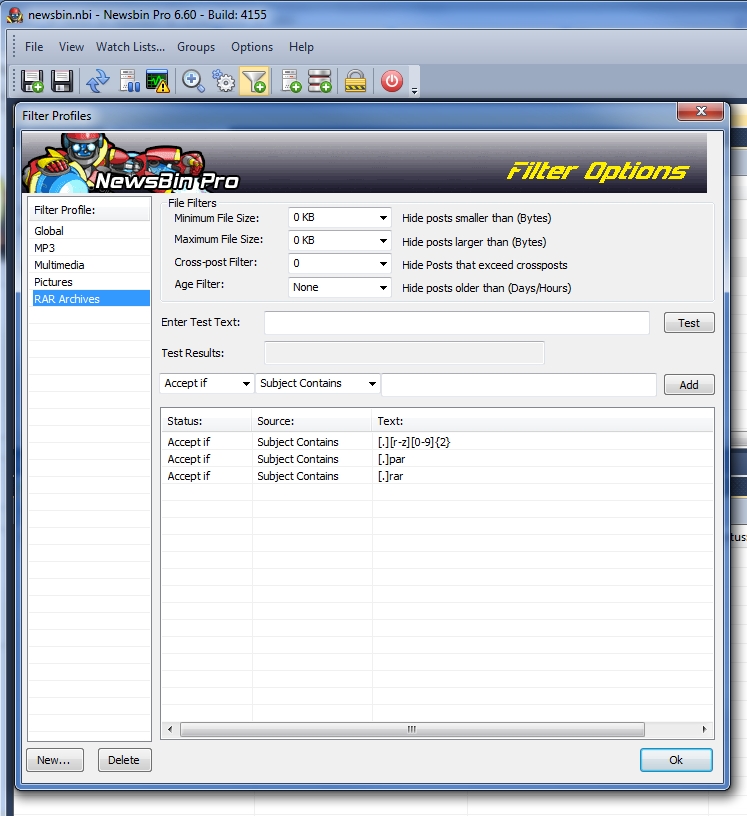The height and width of the screenshot is (816, 747).
Task: Open the Groups menu
Action: 196,47
